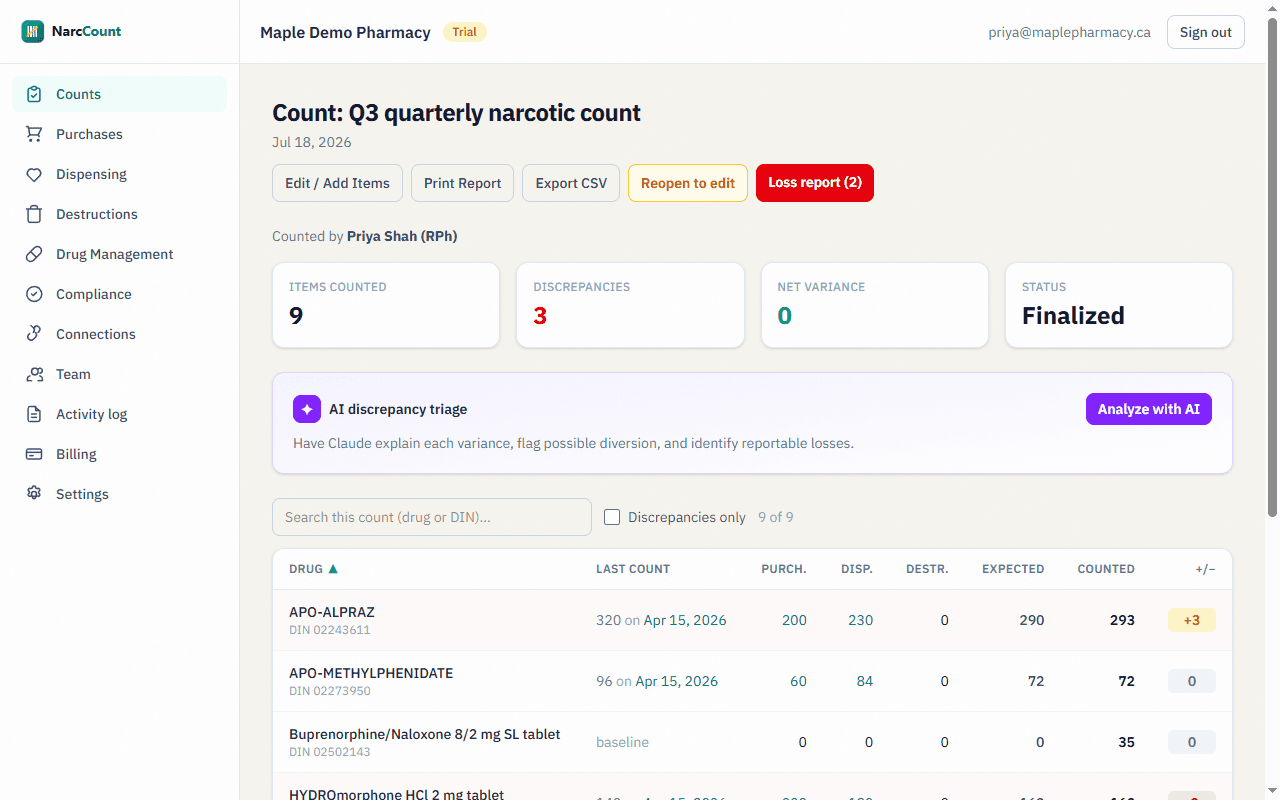This screenshot has width=1280, height=800.
Task: Click the Billing card icon
Action: click(x=34, y=454)
